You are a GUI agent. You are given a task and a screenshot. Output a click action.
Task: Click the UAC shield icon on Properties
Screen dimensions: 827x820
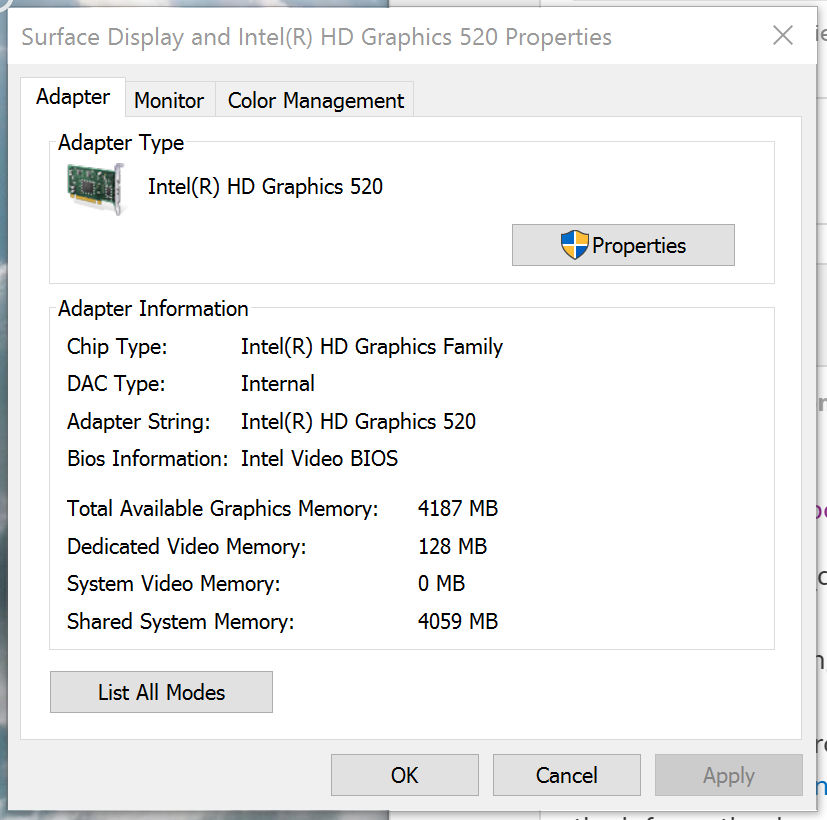pos(574,245)
